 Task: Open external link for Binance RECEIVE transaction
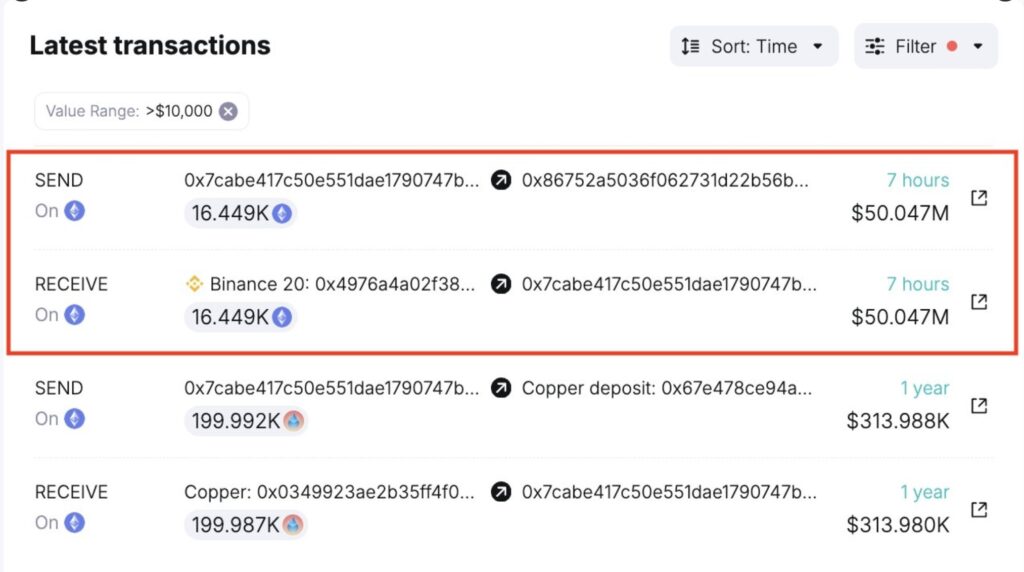coord(978,302)
